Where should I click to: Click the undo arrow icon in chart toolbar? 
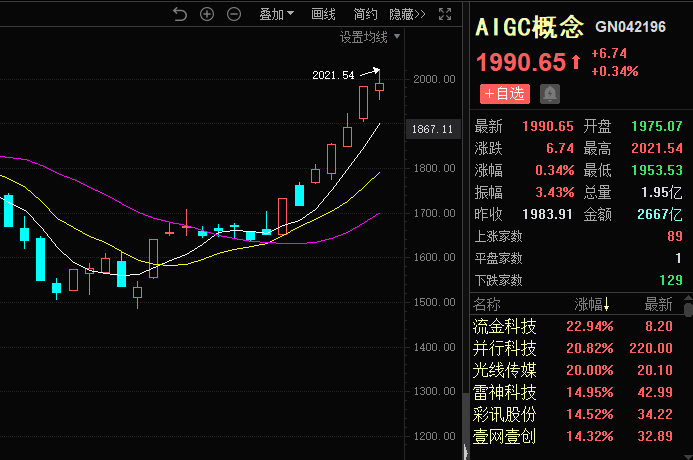point(180,14)
